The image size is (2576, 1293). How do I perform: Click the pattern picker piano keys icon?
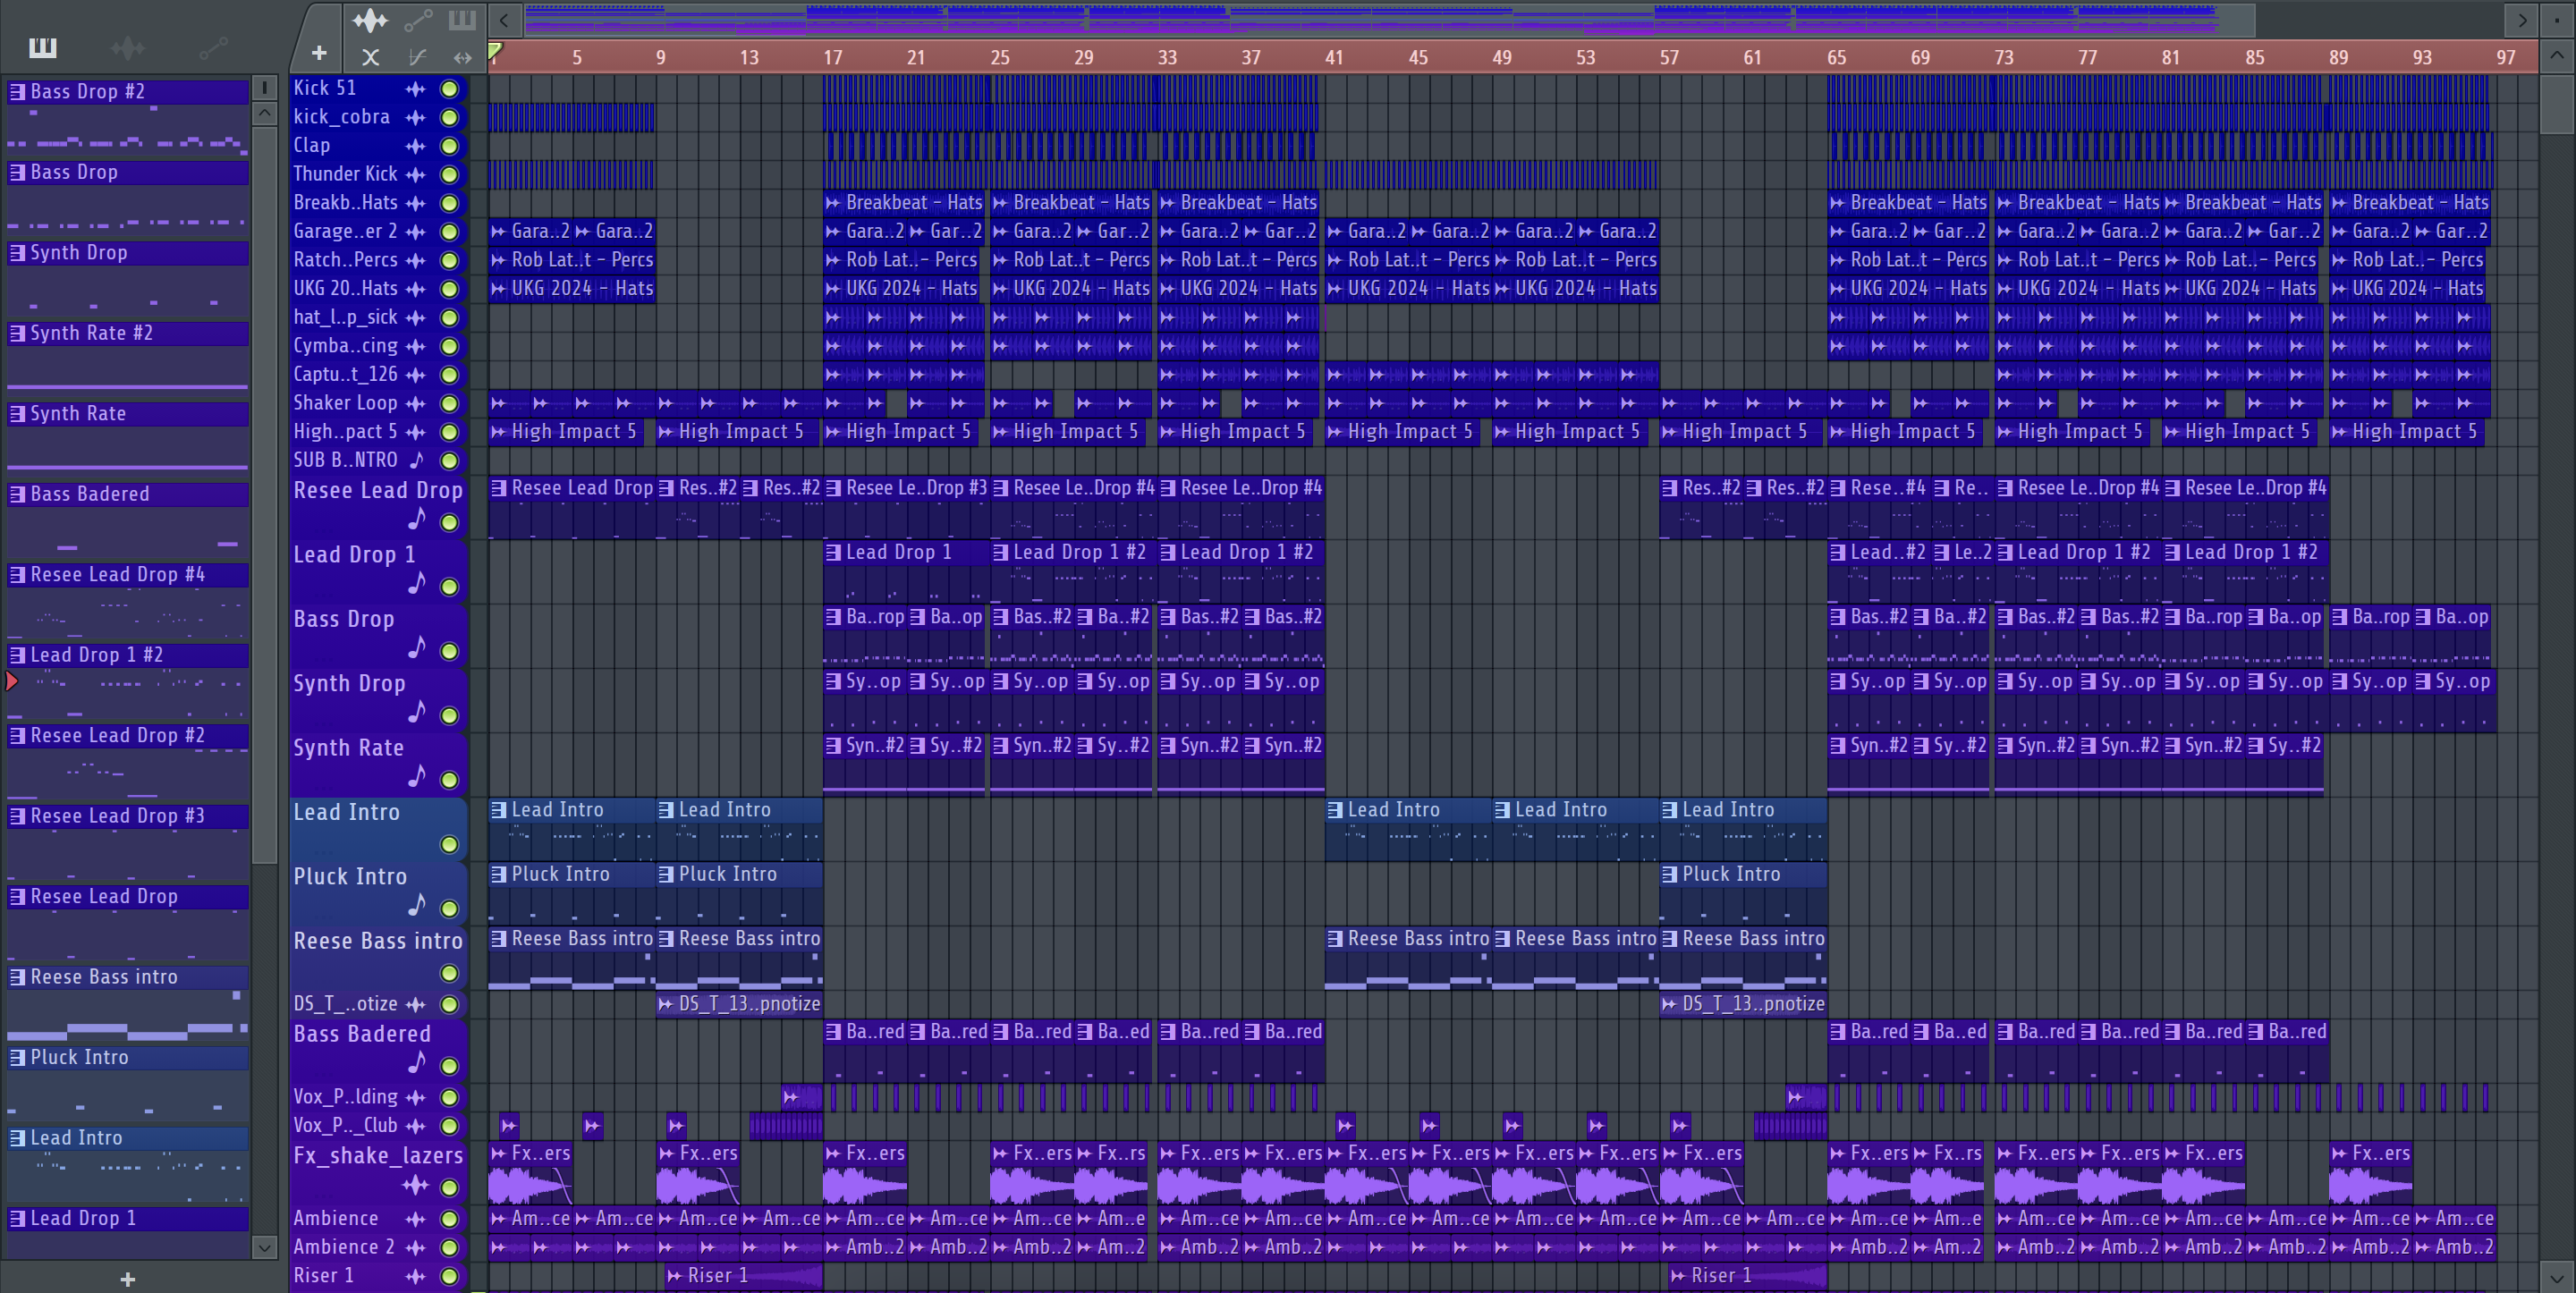(x=43, y=47)
